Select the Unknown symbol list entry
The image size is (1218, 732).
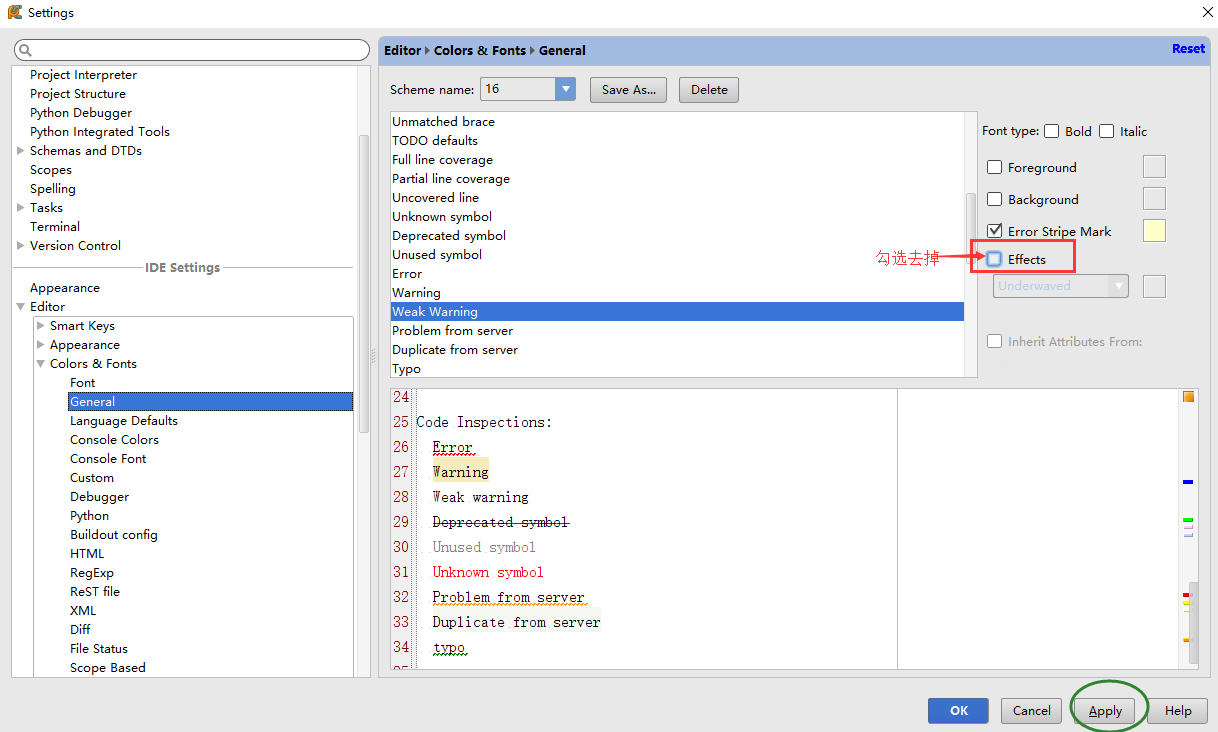(x=441, y=217)
